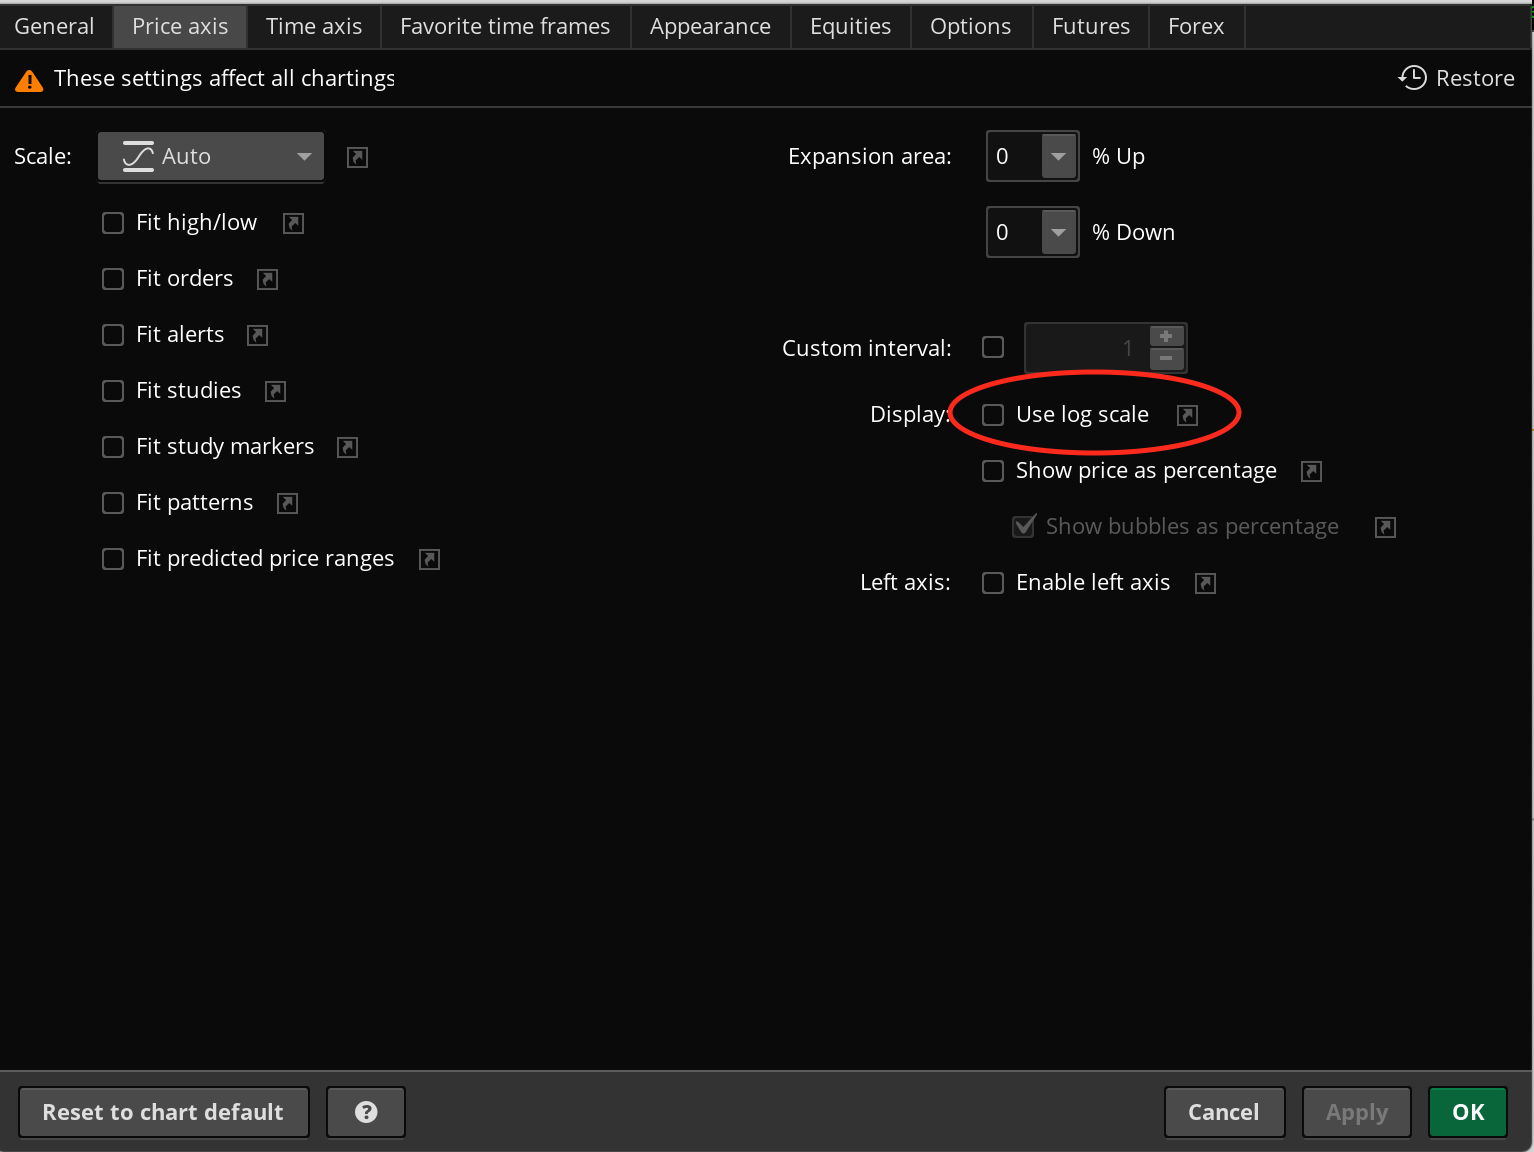This screenshot has width=1534, height=1152.
Task: Toggle the Custom interval checkbox
Action: click(993, 347)
